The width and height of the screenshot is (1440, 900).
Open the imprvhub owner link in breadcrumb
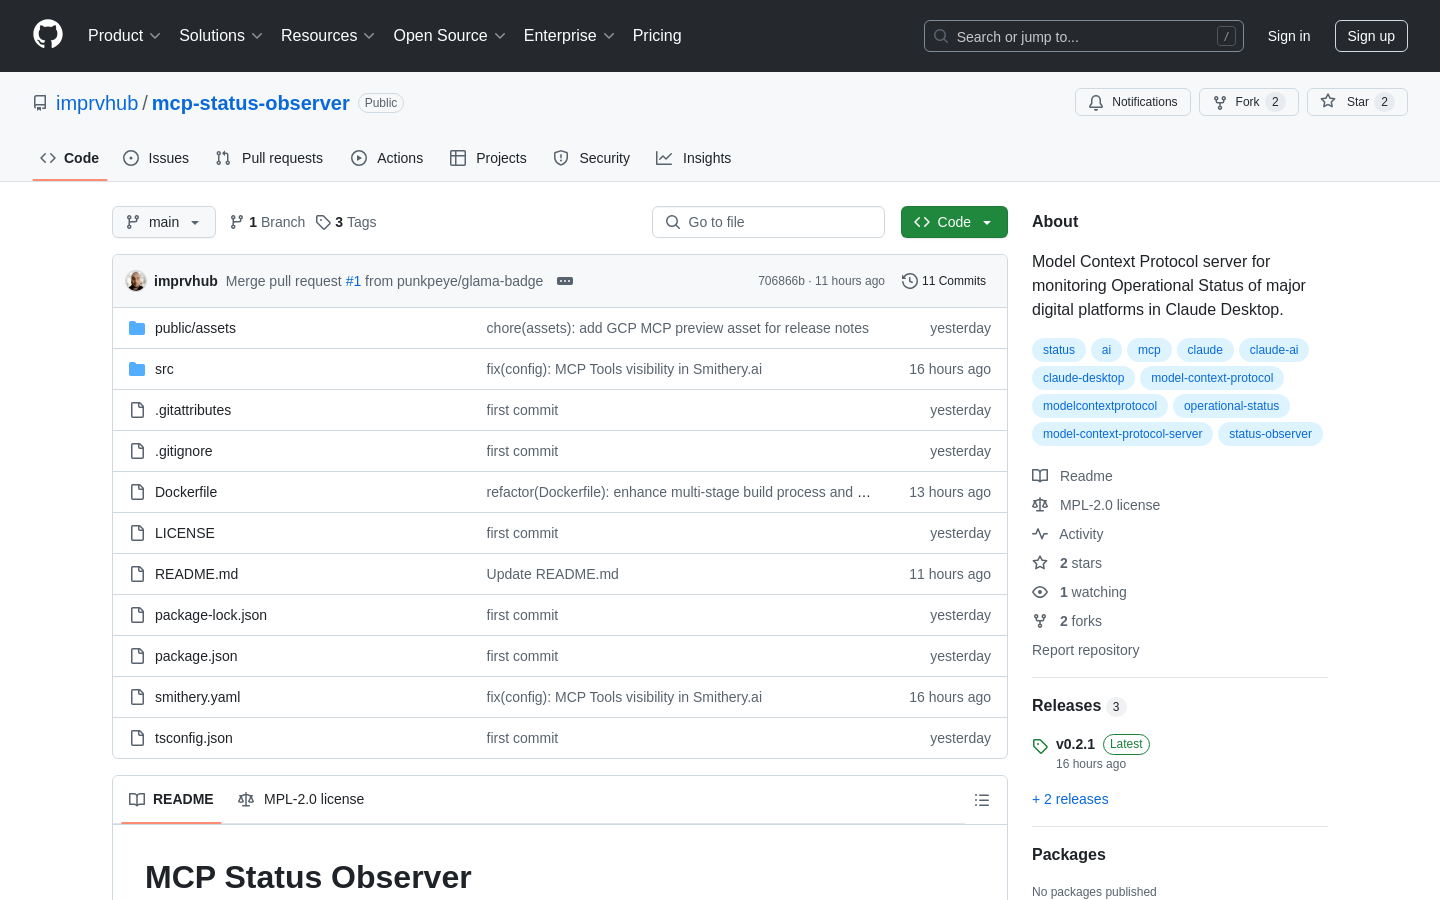(x=97, y=103)
